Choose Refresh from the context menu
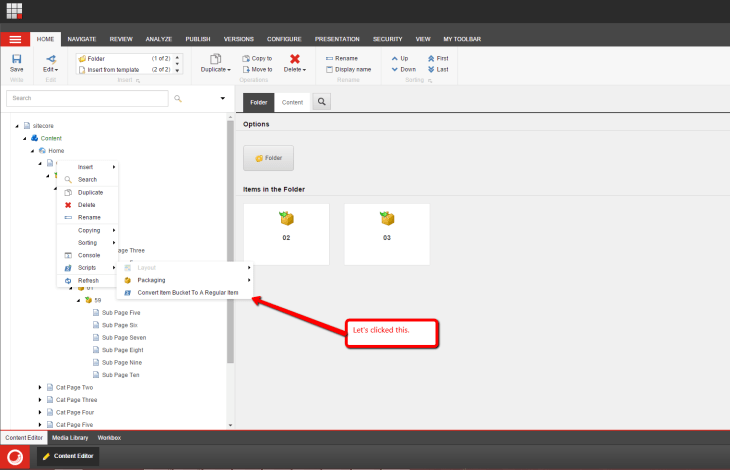Screen dimensions: 730x470 pos(88,281)
